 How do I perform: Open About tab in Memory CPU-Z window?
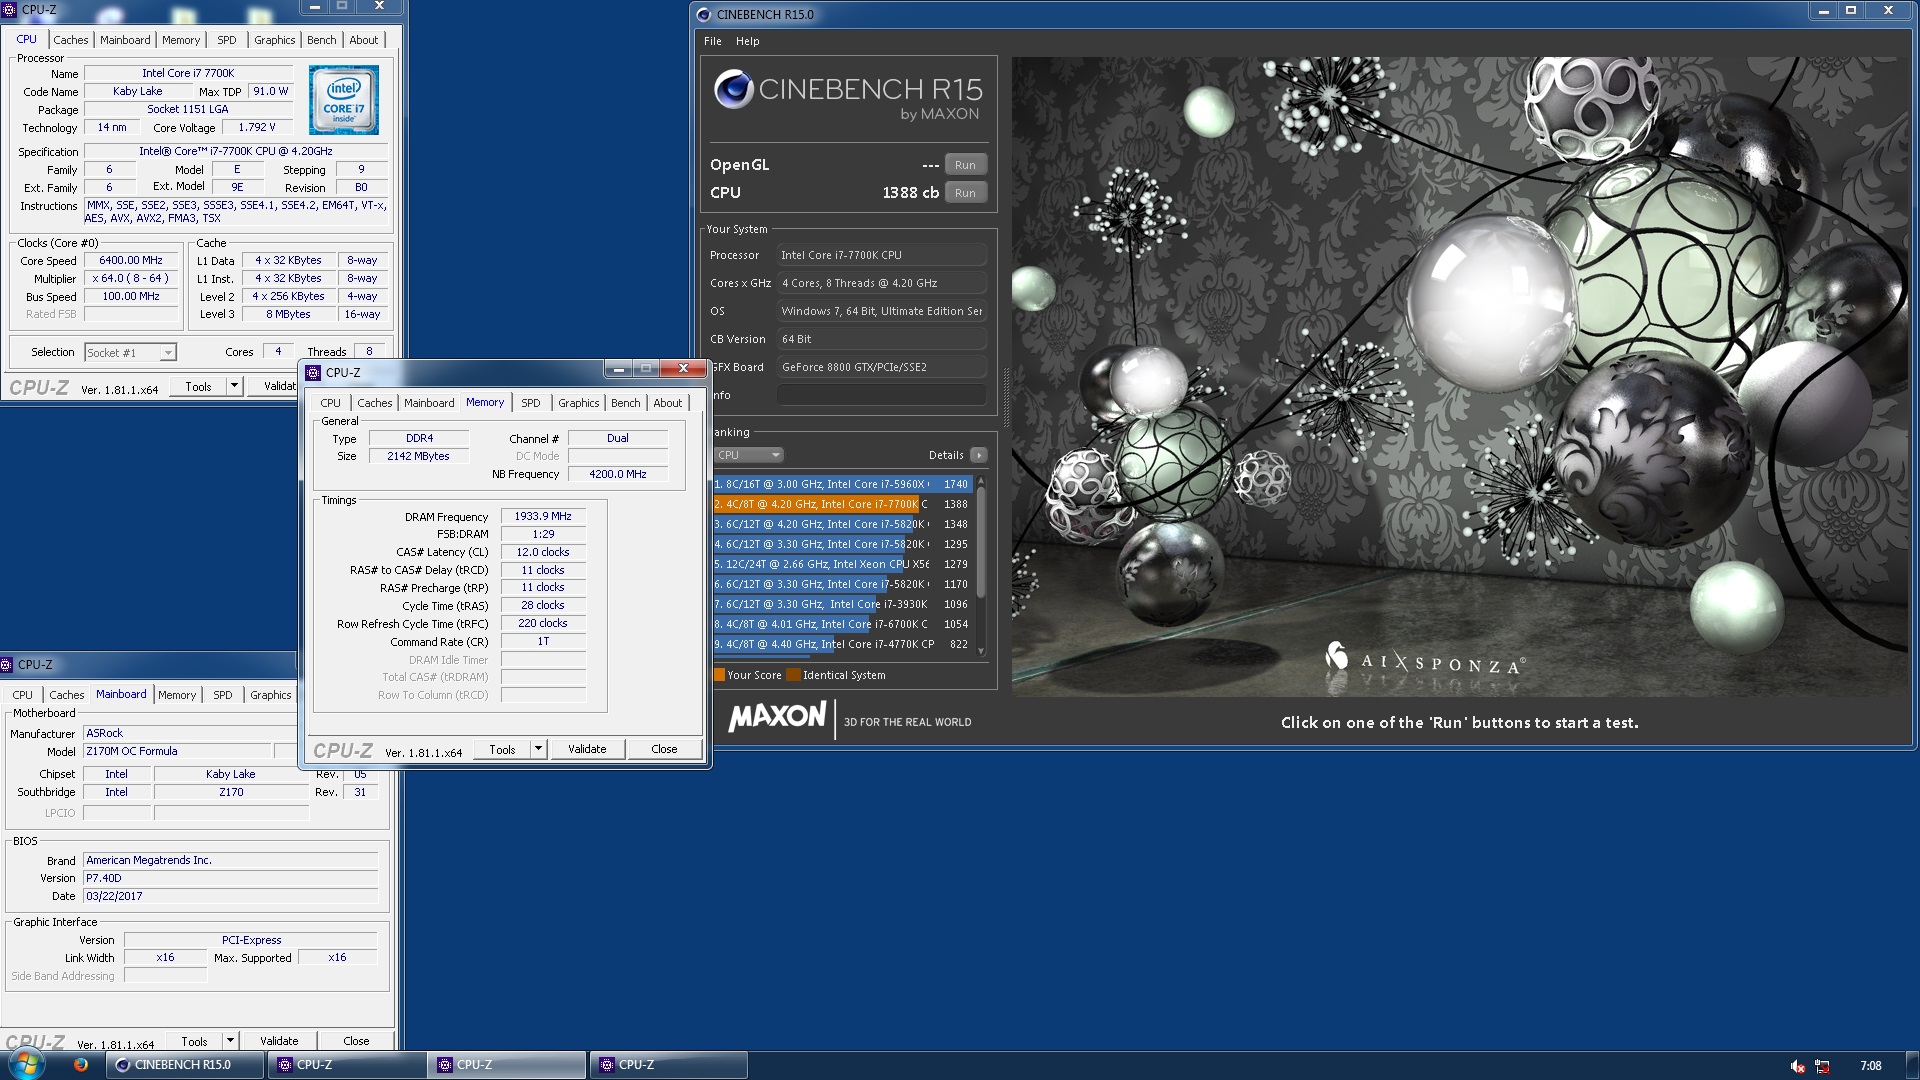[x=667, y=403]
